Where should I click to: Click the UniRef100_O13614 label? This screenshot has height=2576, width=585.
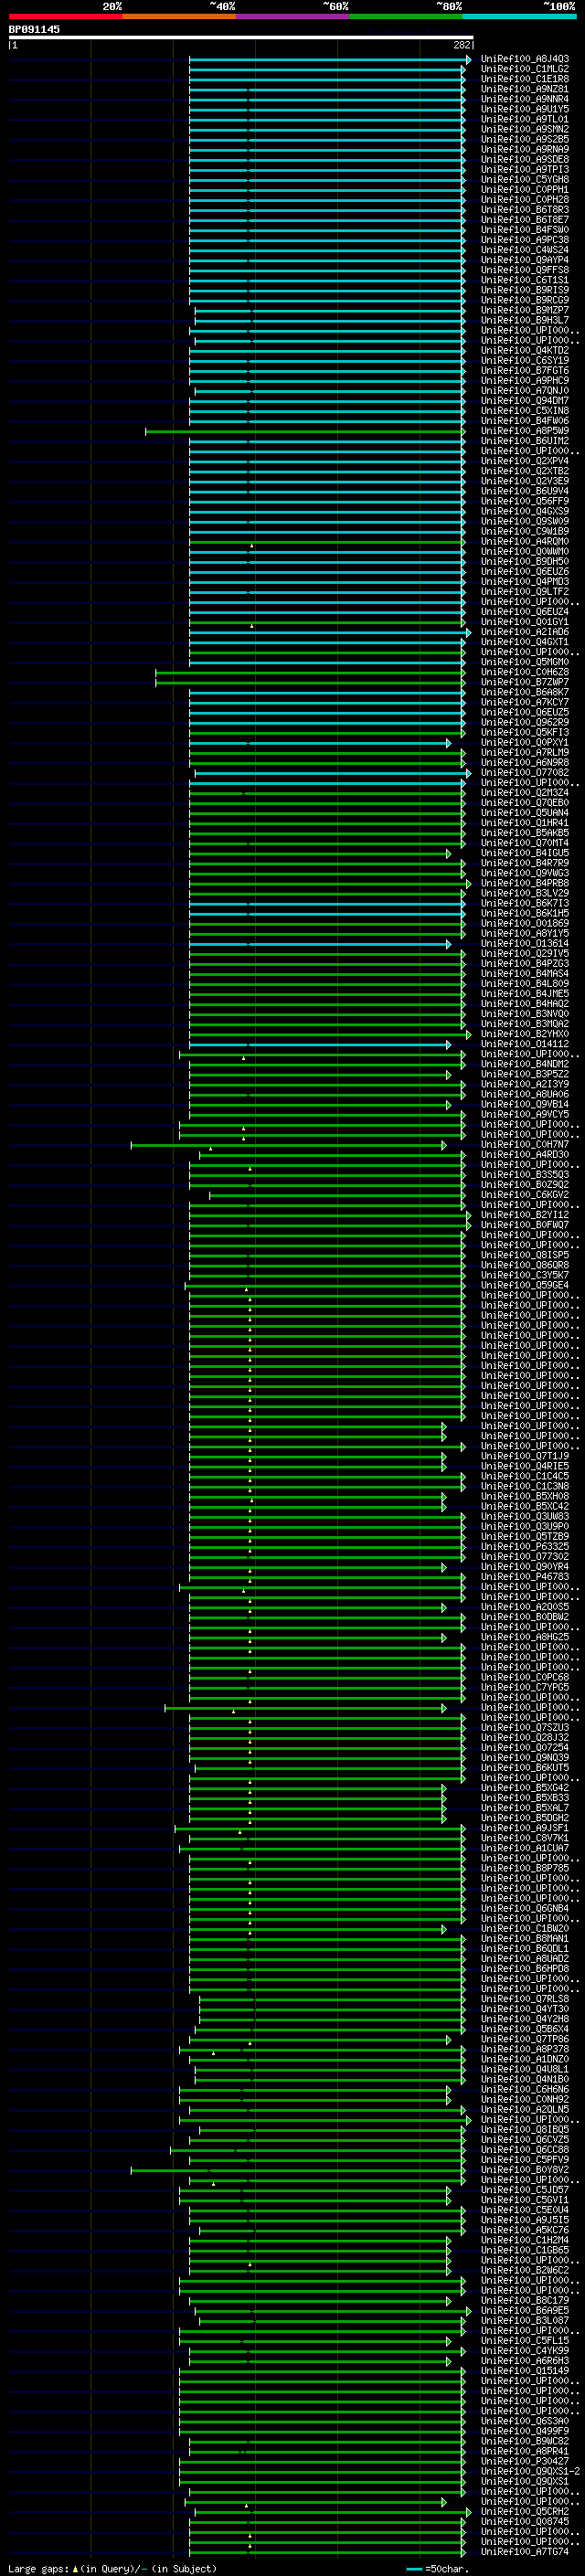pyautogui.click(x=525, y=943)
